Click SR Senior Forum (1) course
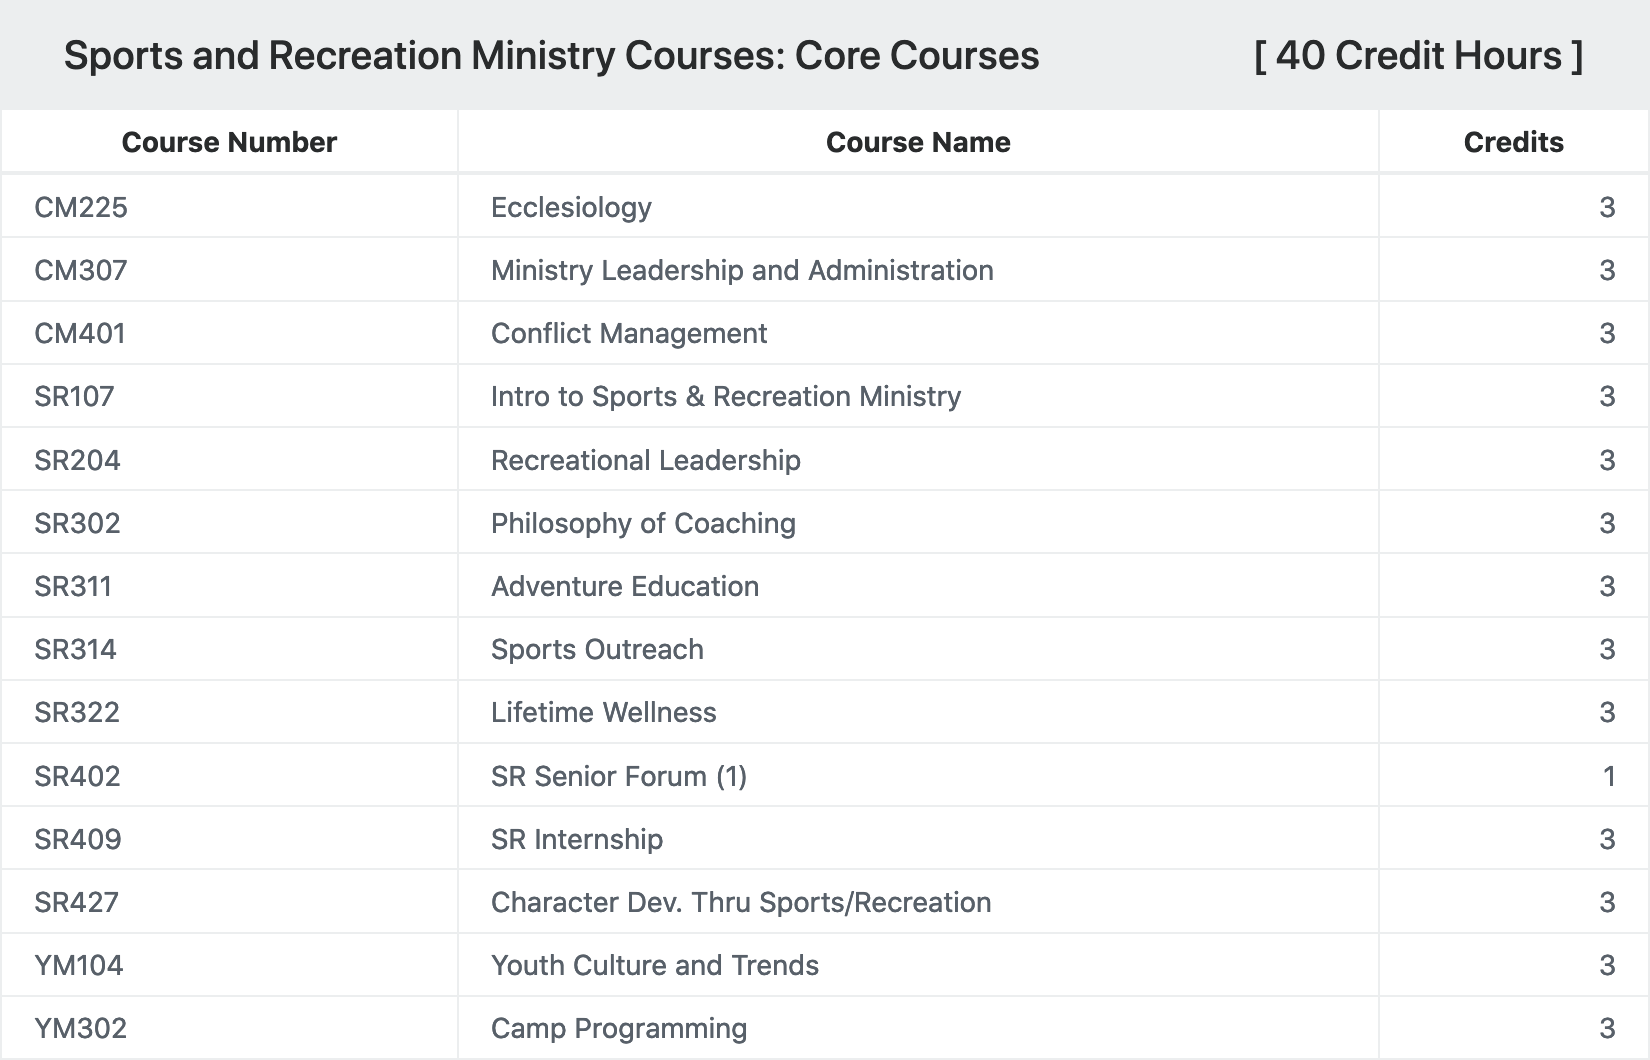This screenshot has width=1650, height=1060. click(619, 776)
